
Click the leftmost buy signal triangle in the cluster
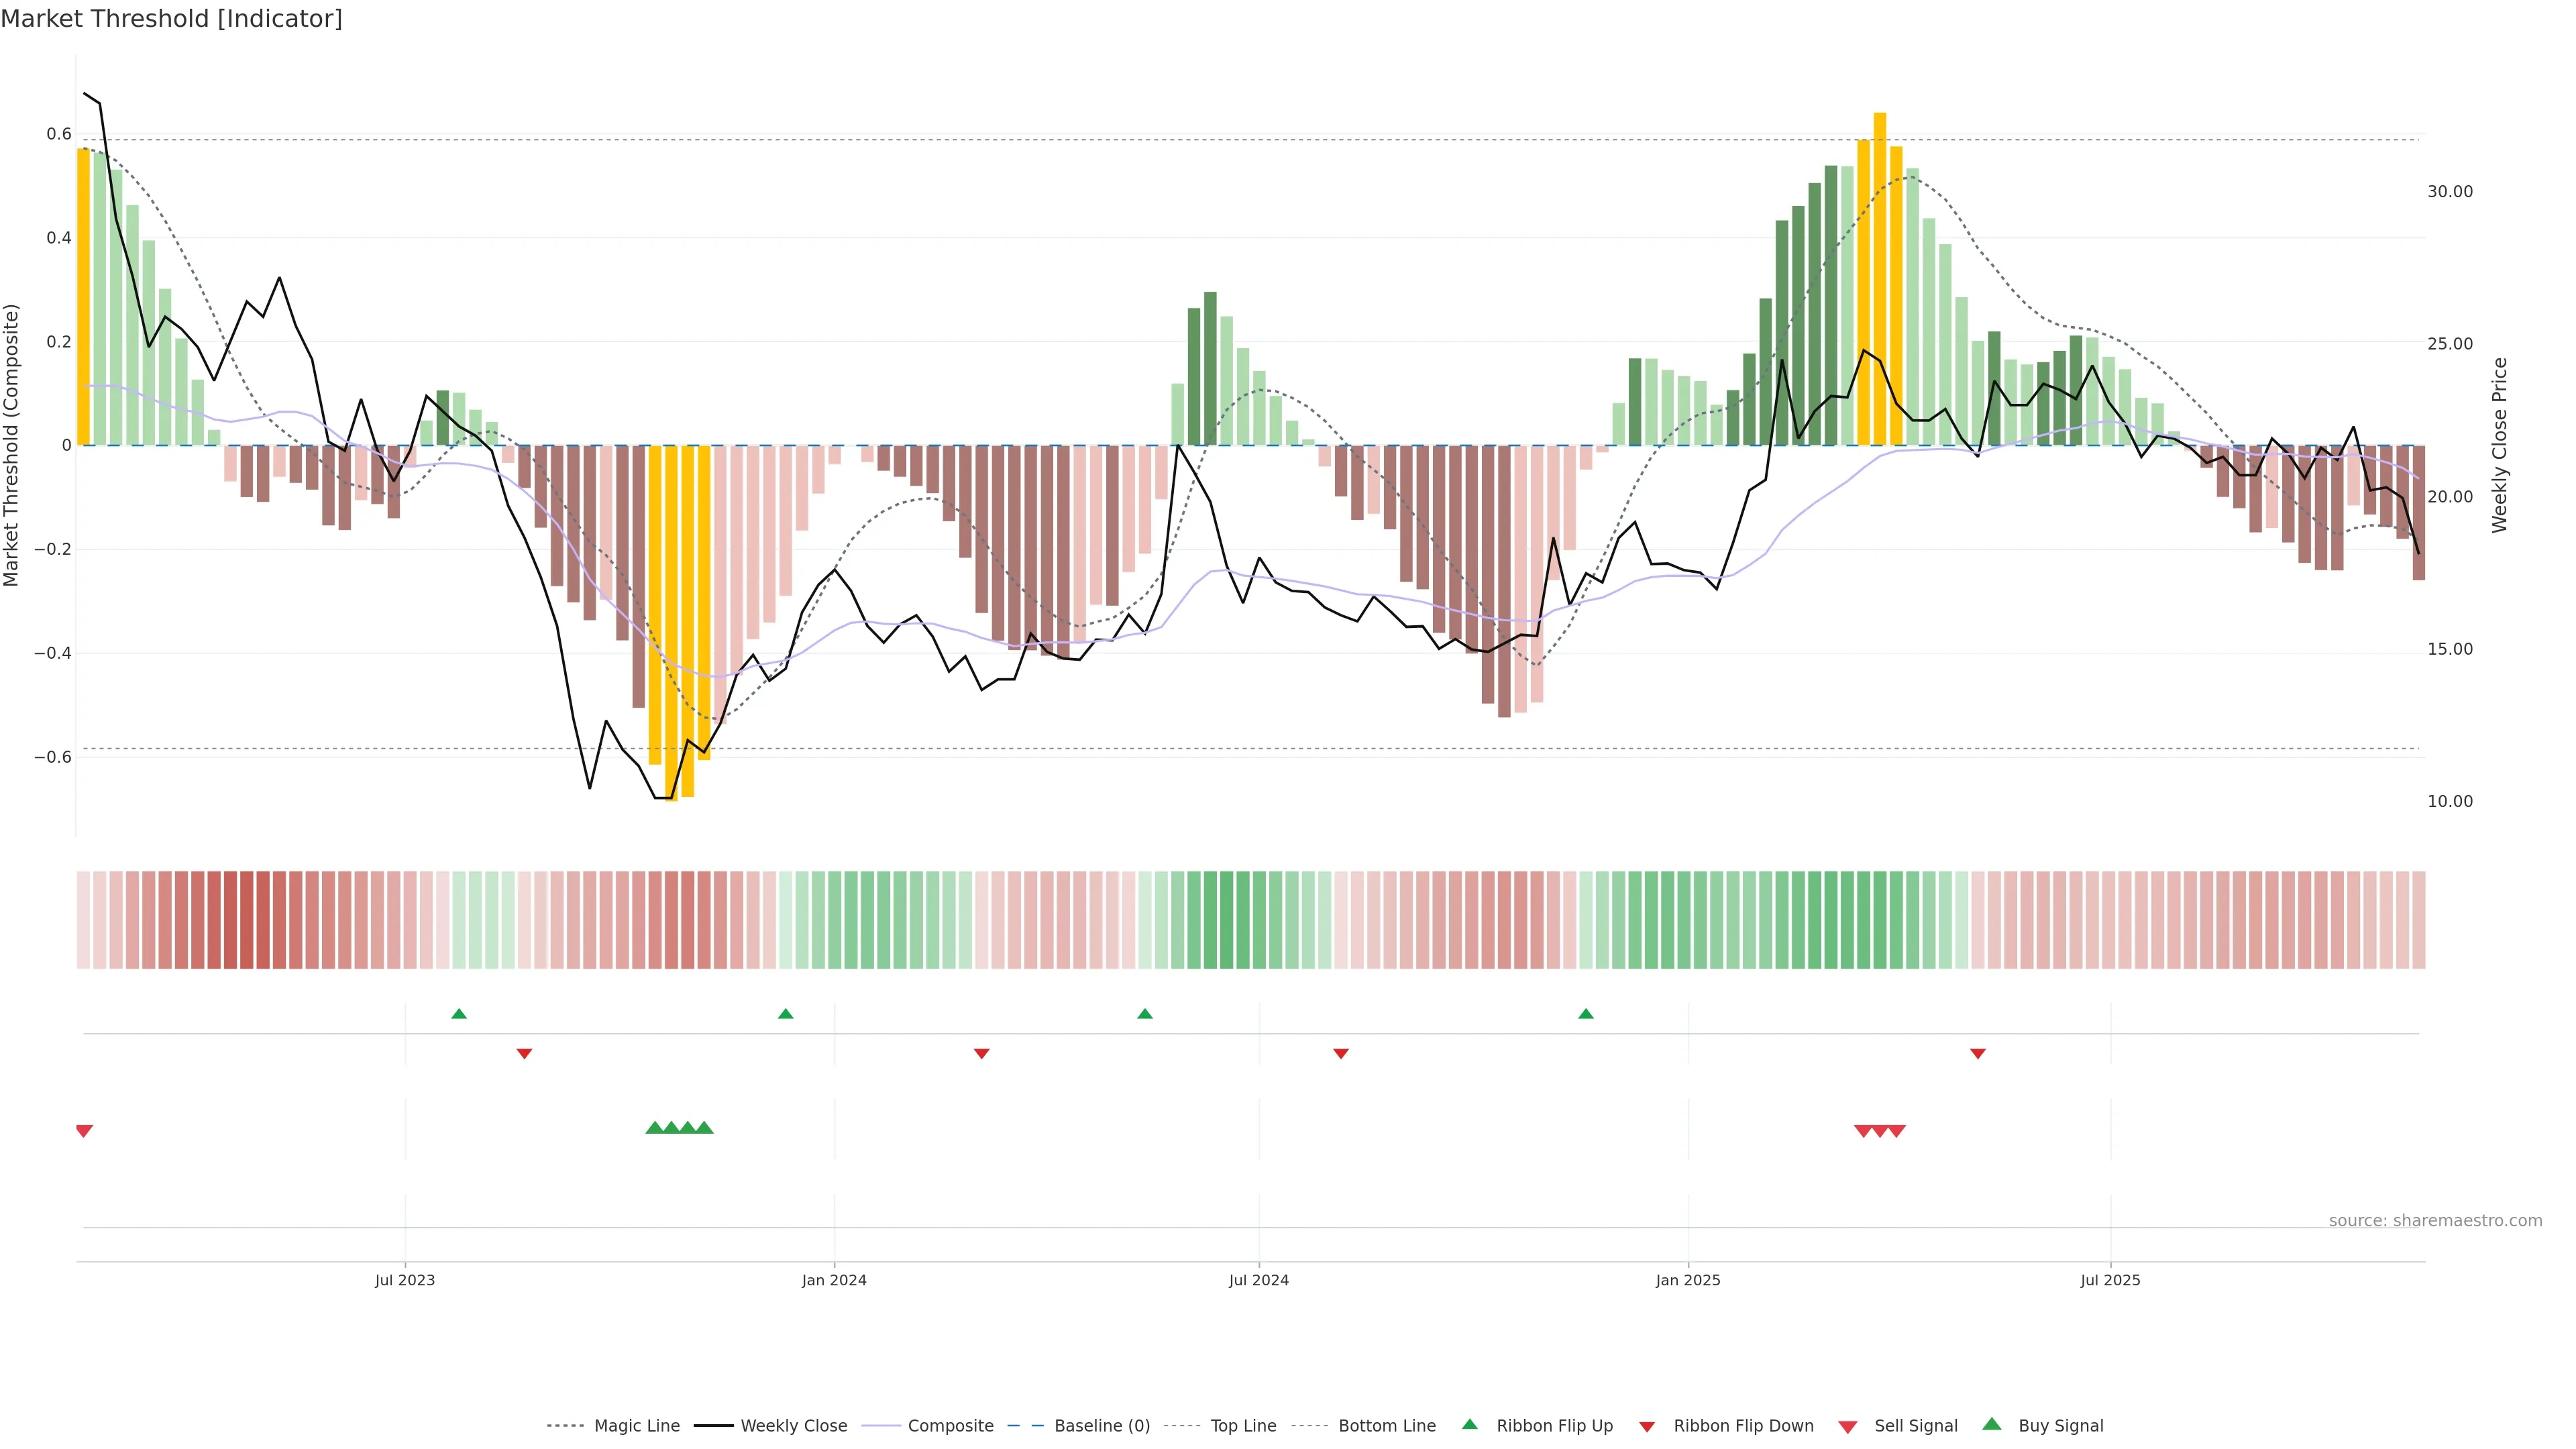pyautogui.click(x=654, y=1128)
